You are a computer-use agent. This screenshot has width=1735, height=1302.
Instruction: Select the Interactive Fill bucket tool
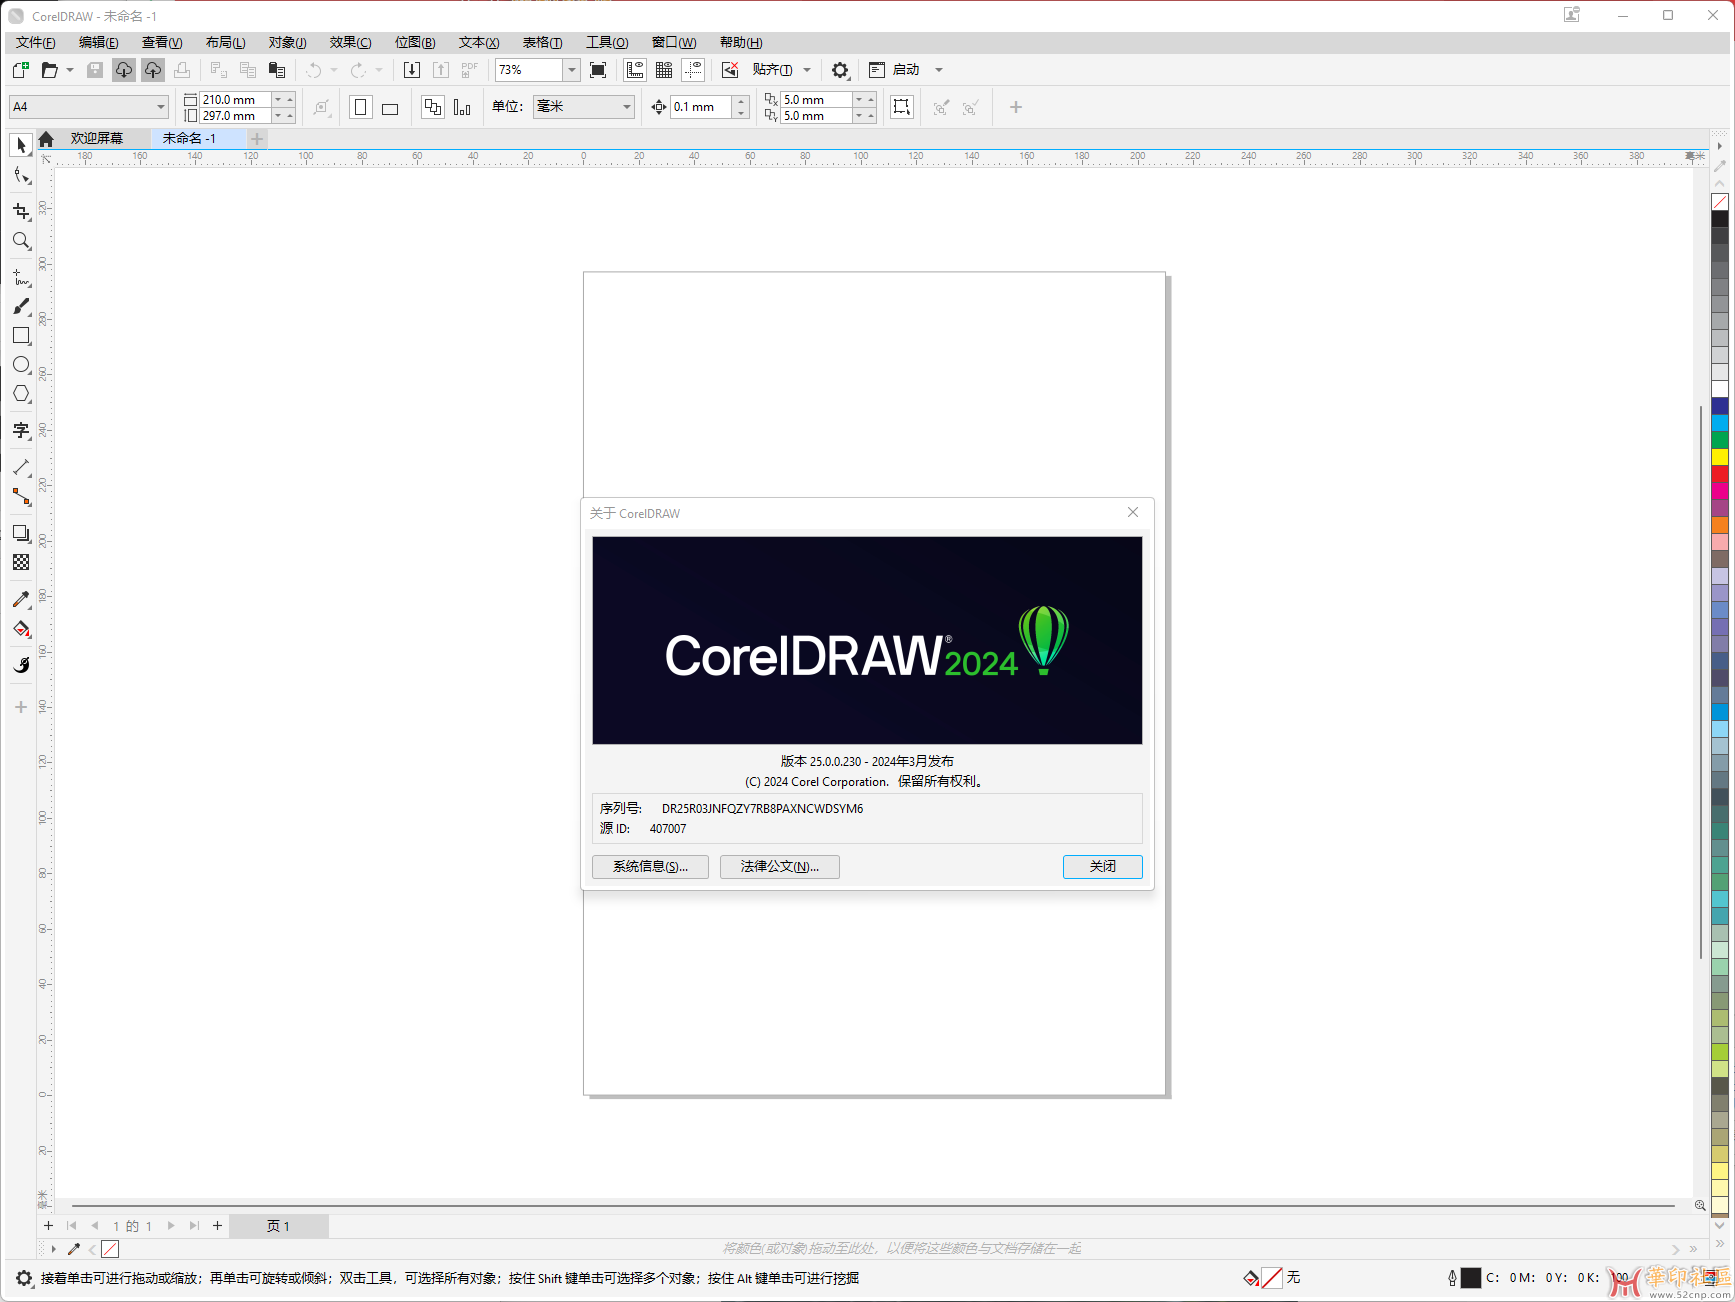(21, 629)
